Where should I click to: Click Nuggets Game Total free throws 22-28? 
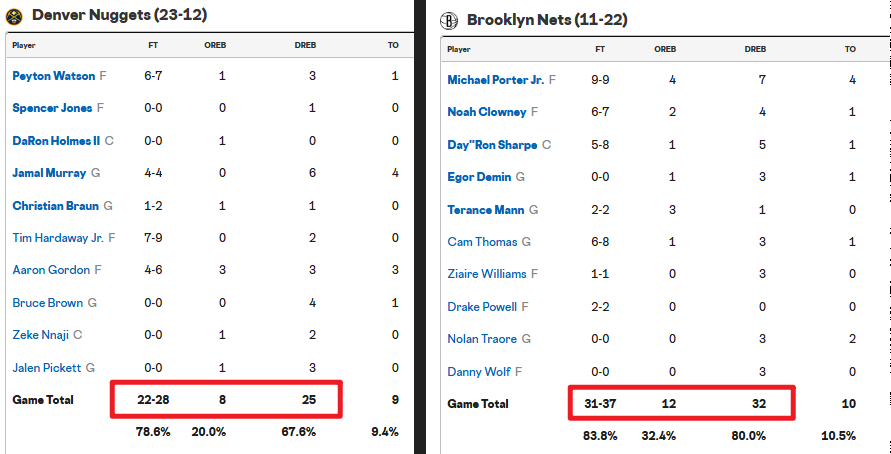154,400
